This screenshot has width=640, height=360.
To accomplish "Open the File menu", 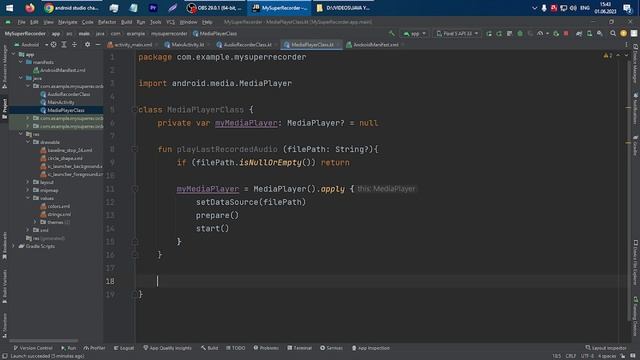I will [x=21, y=22].
